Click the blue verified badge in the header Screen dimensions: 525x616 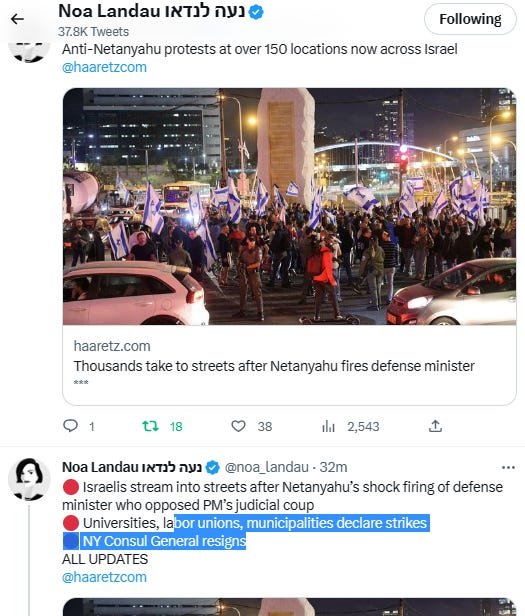tap(256, 12)
